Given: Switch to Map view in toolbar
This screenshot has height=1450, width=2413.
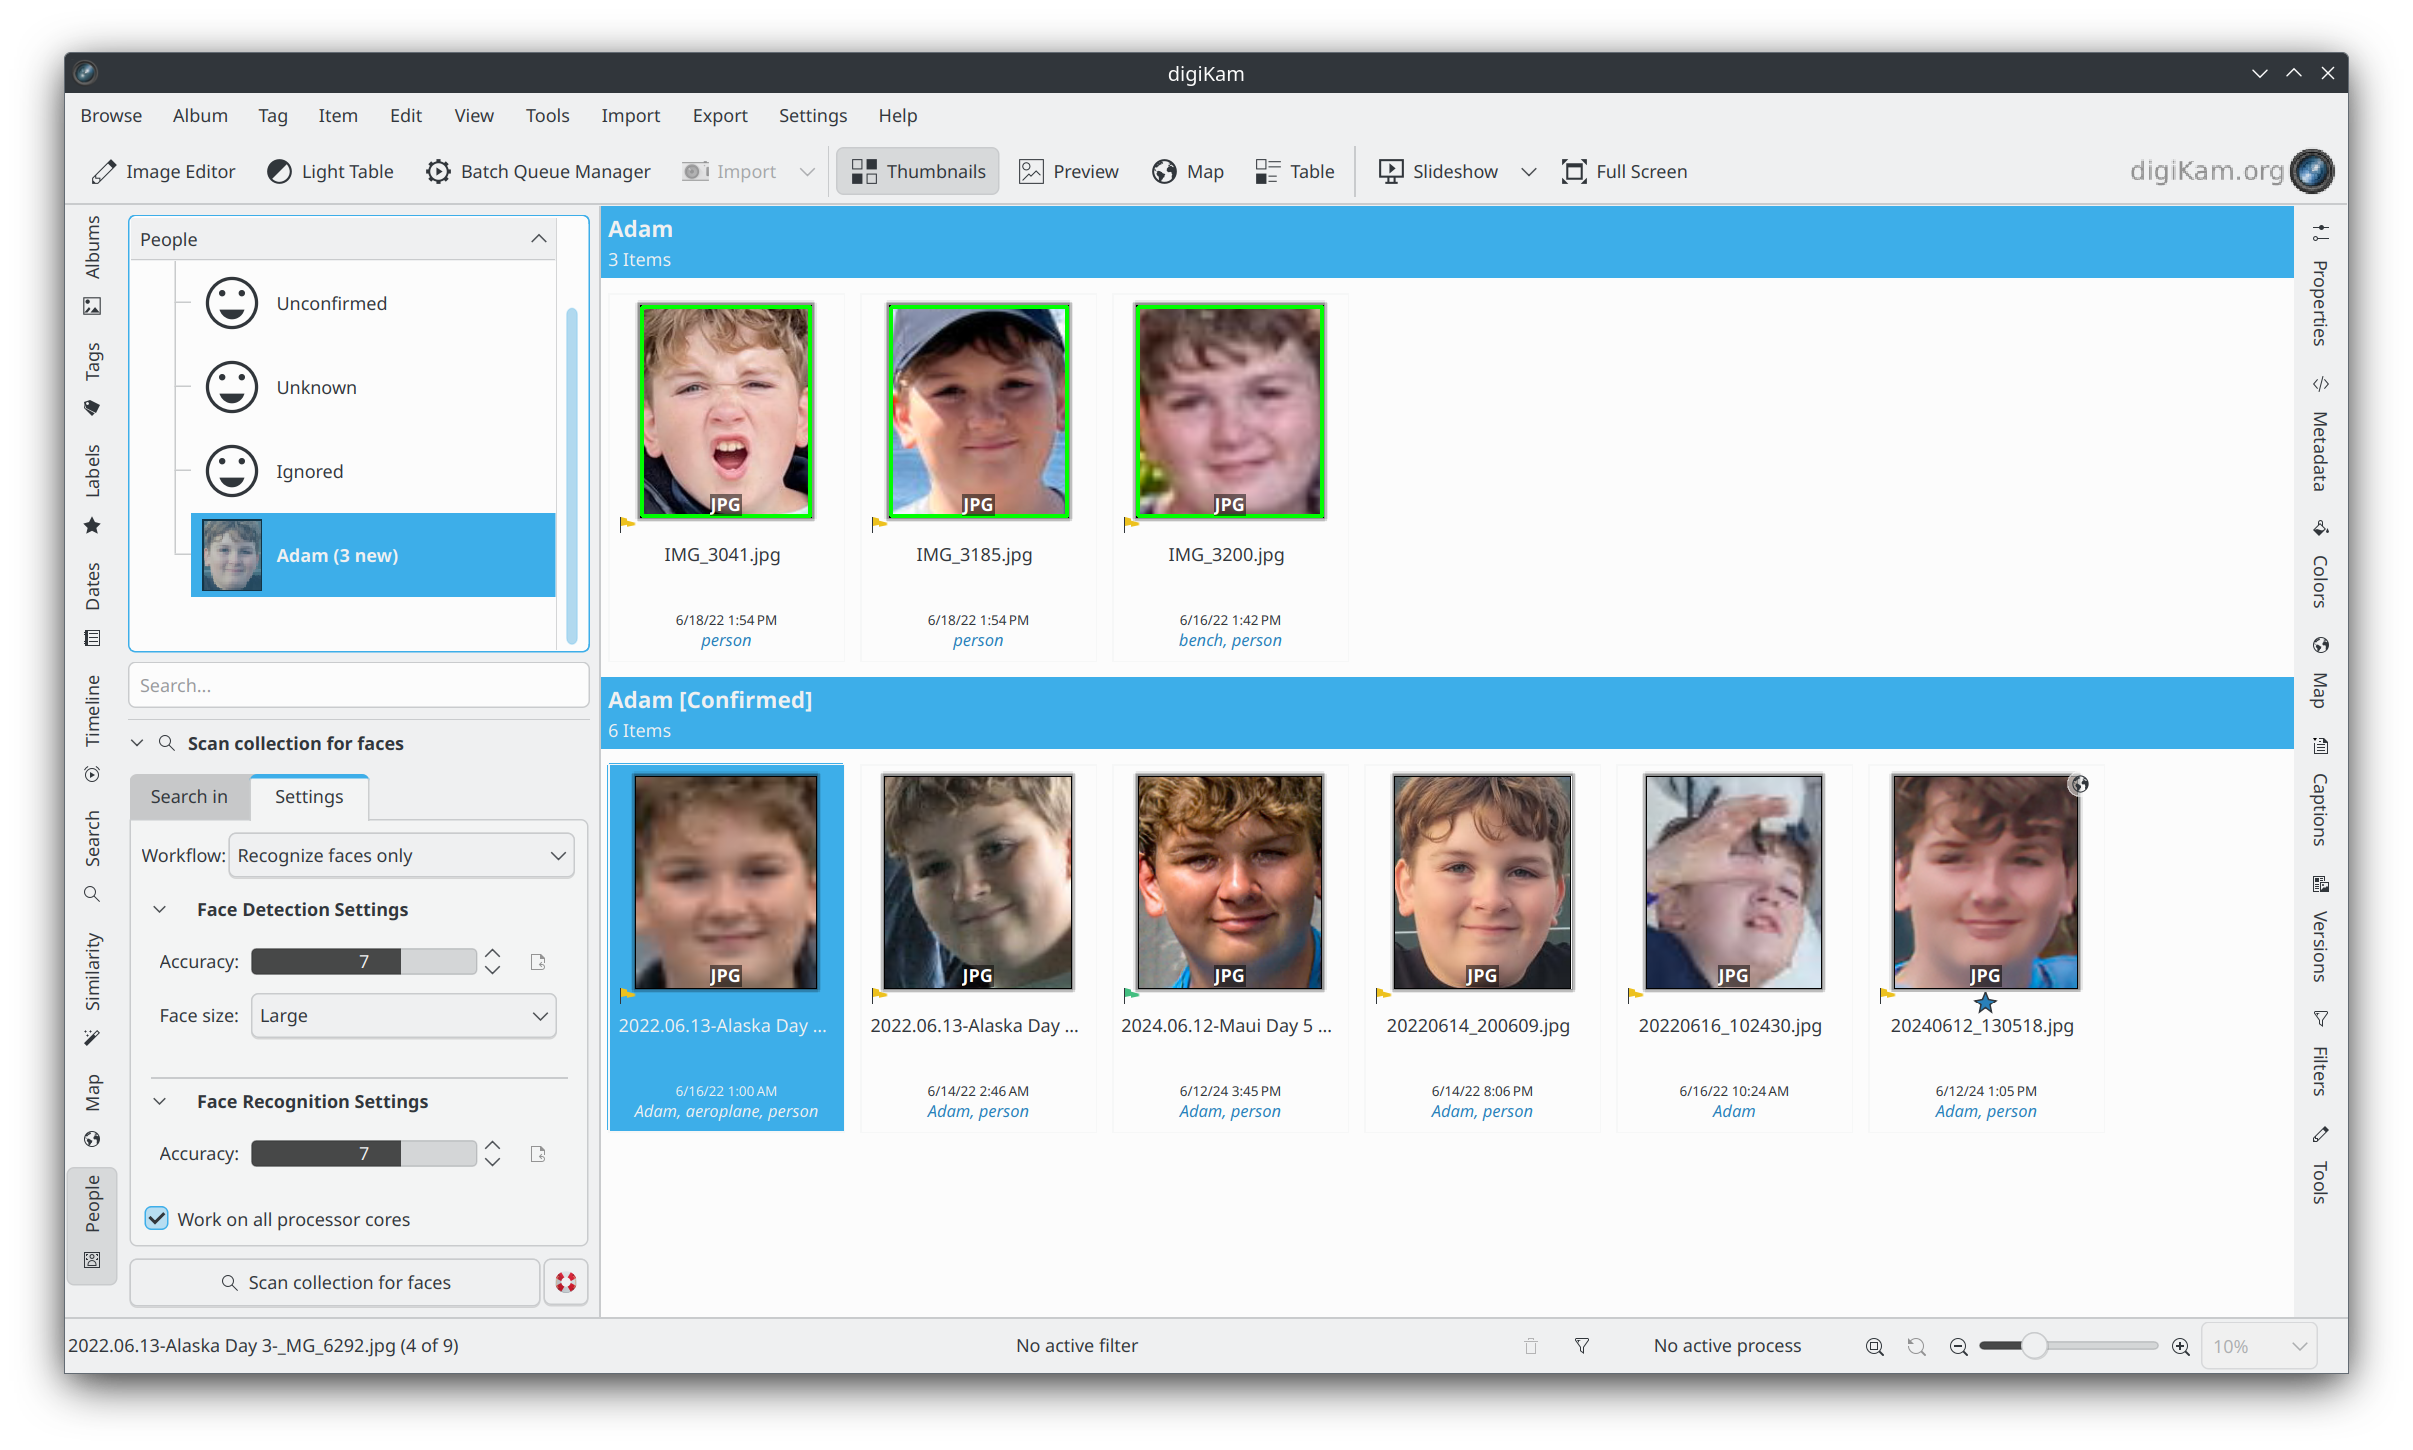Looking at the screenshot, I should (x=1188, y=171).
